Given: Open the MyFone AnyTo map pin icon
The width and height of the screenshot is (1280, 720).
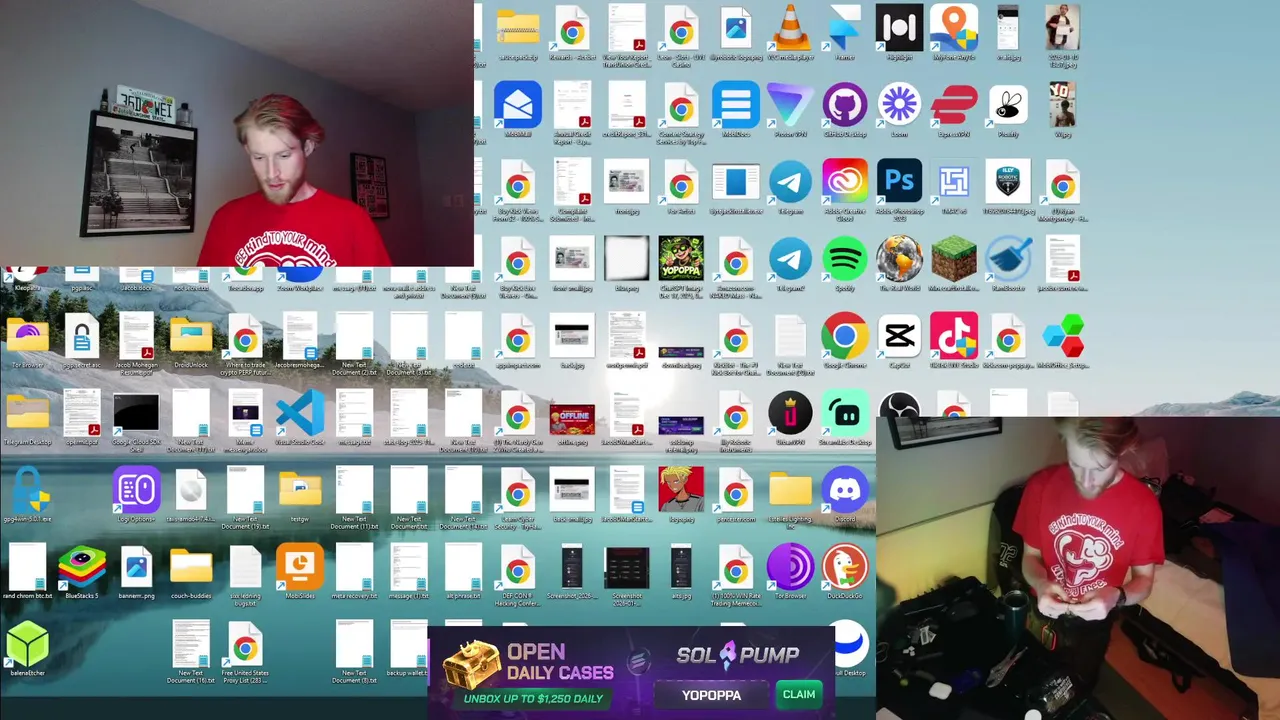Looking at the screenshot, I should 953,28.
